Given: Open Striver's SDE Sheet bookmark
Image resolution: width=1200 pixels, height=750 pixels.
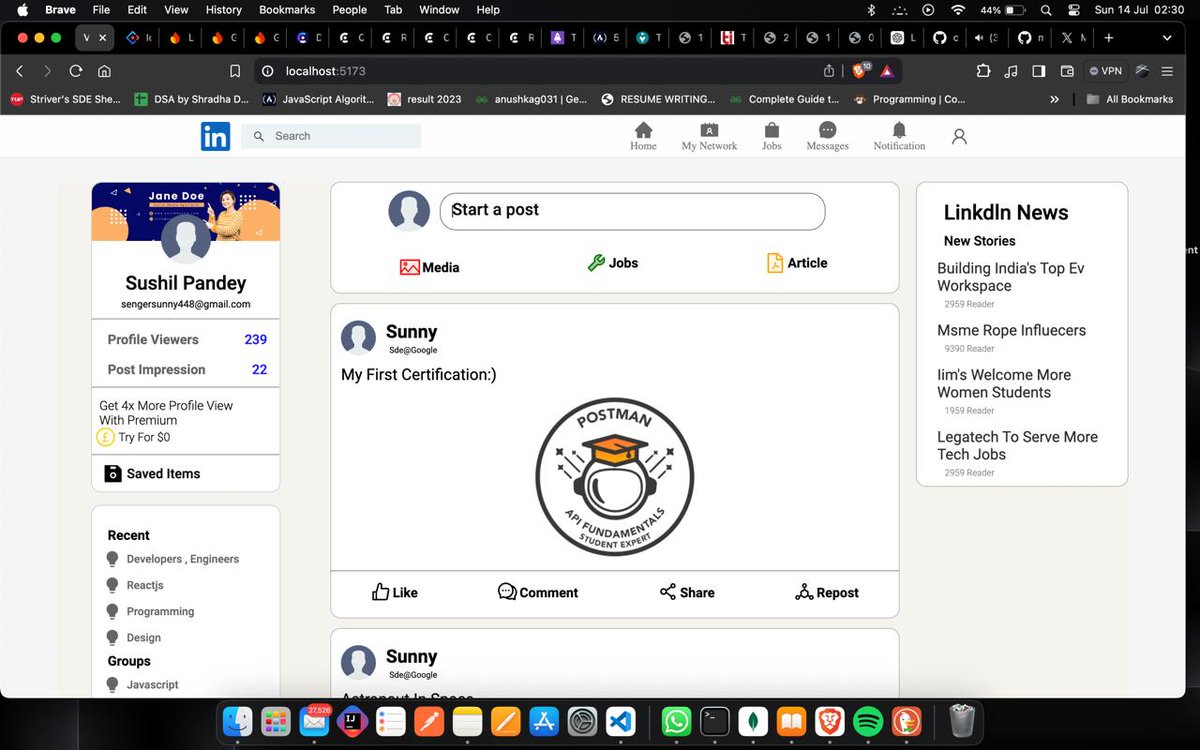Looking at the screenshot, I should coord(65,99).
